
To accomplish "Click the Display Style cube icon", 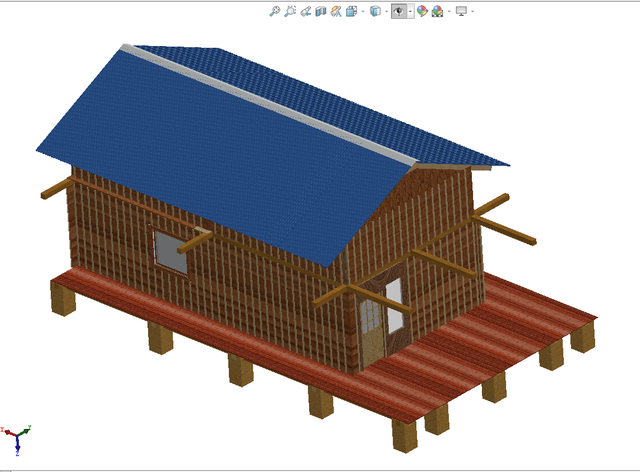I will click(x=375, y=11).
